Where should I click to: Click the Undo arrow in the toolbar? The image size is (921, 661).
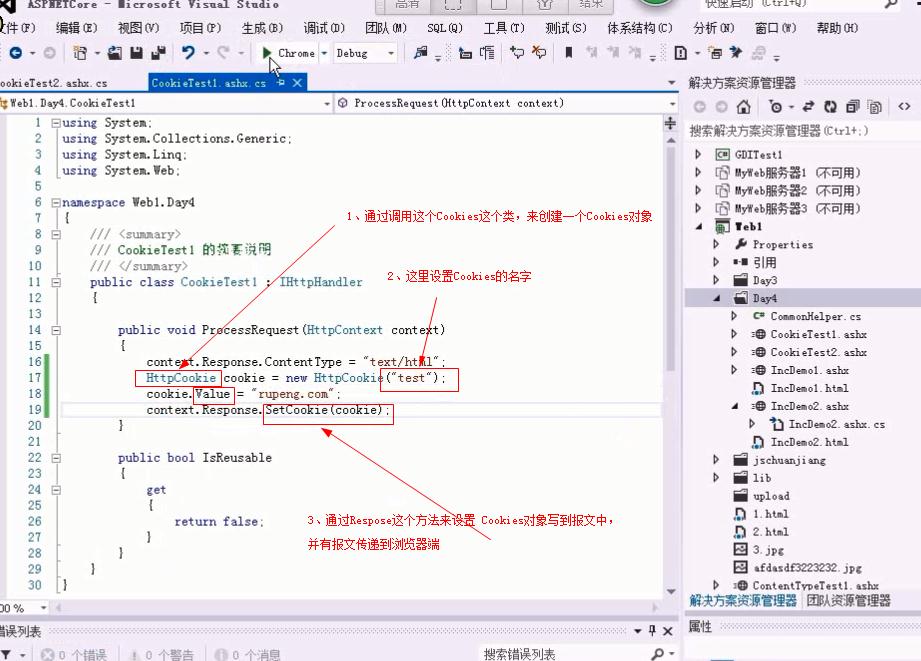[x=188, y=53]
